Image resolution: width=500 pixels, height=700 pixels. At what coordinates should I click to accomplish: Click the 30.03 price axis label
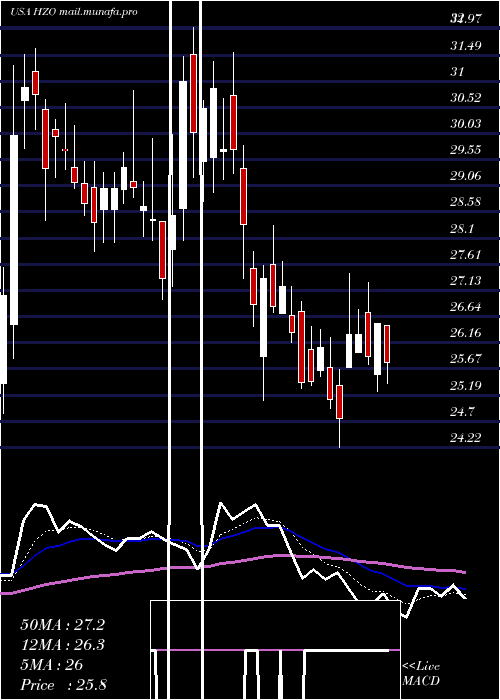click(x=466, y=124)
